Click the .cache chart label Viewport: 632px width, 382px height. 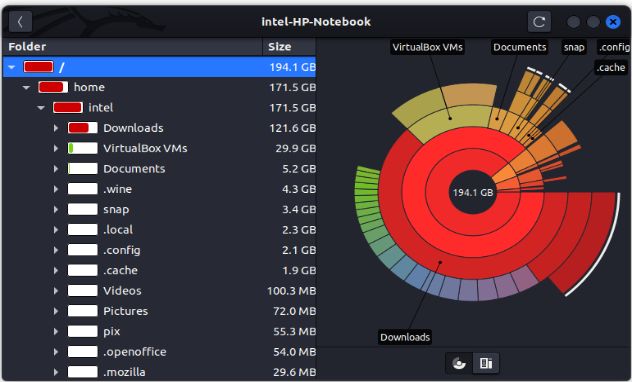pos(611,68)
